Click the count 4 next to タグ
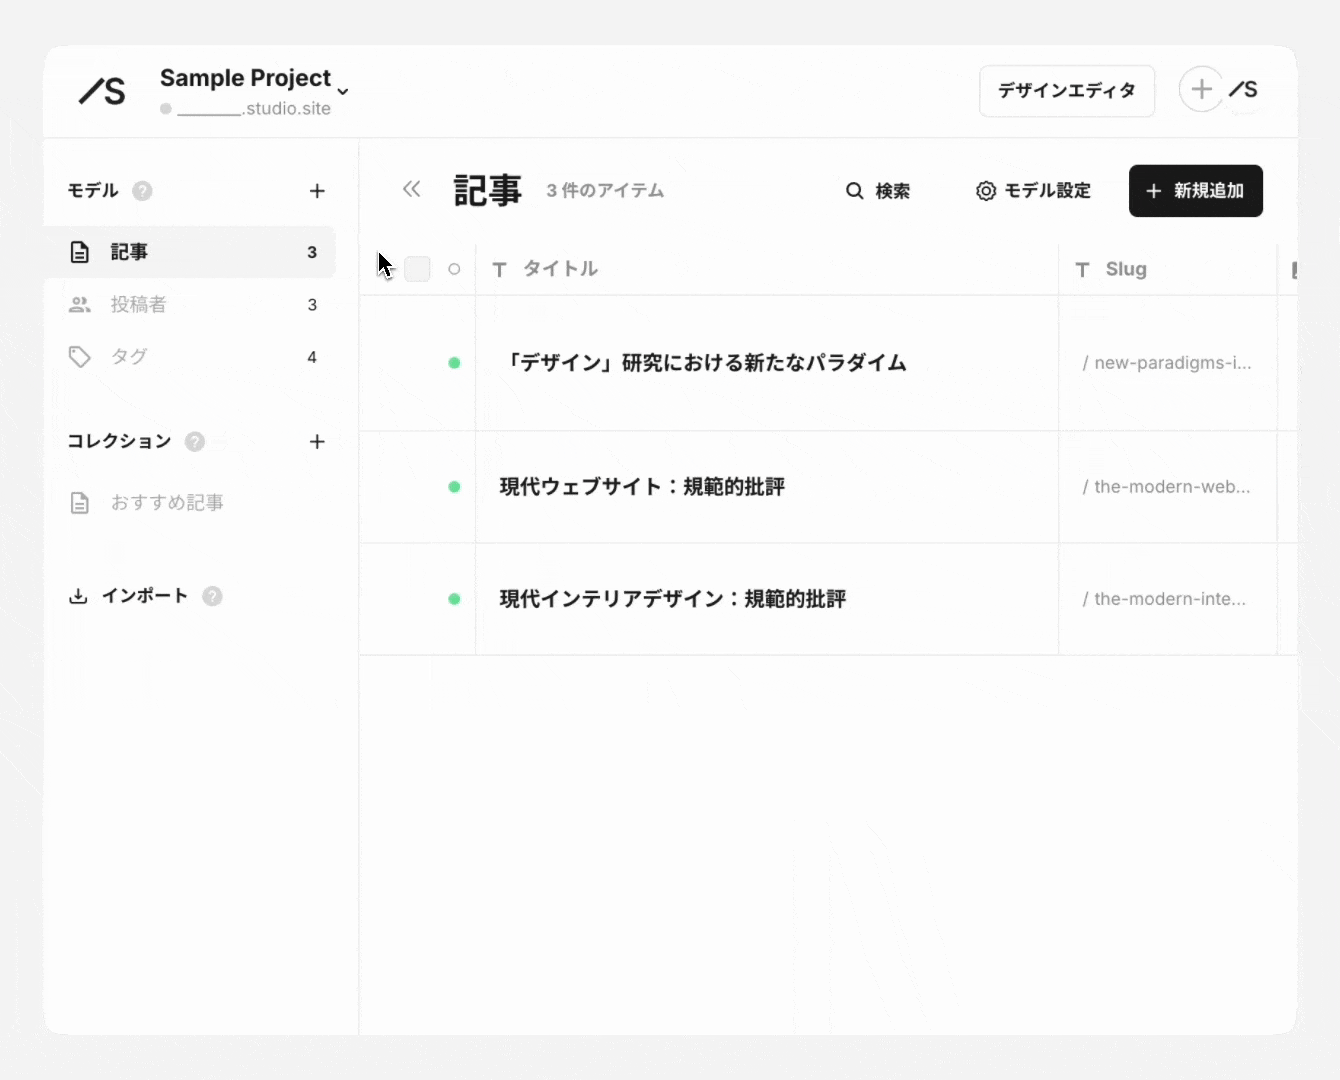Viewport: 1340px width, 1080px height. pyautogui.click(x=312, y=357)
